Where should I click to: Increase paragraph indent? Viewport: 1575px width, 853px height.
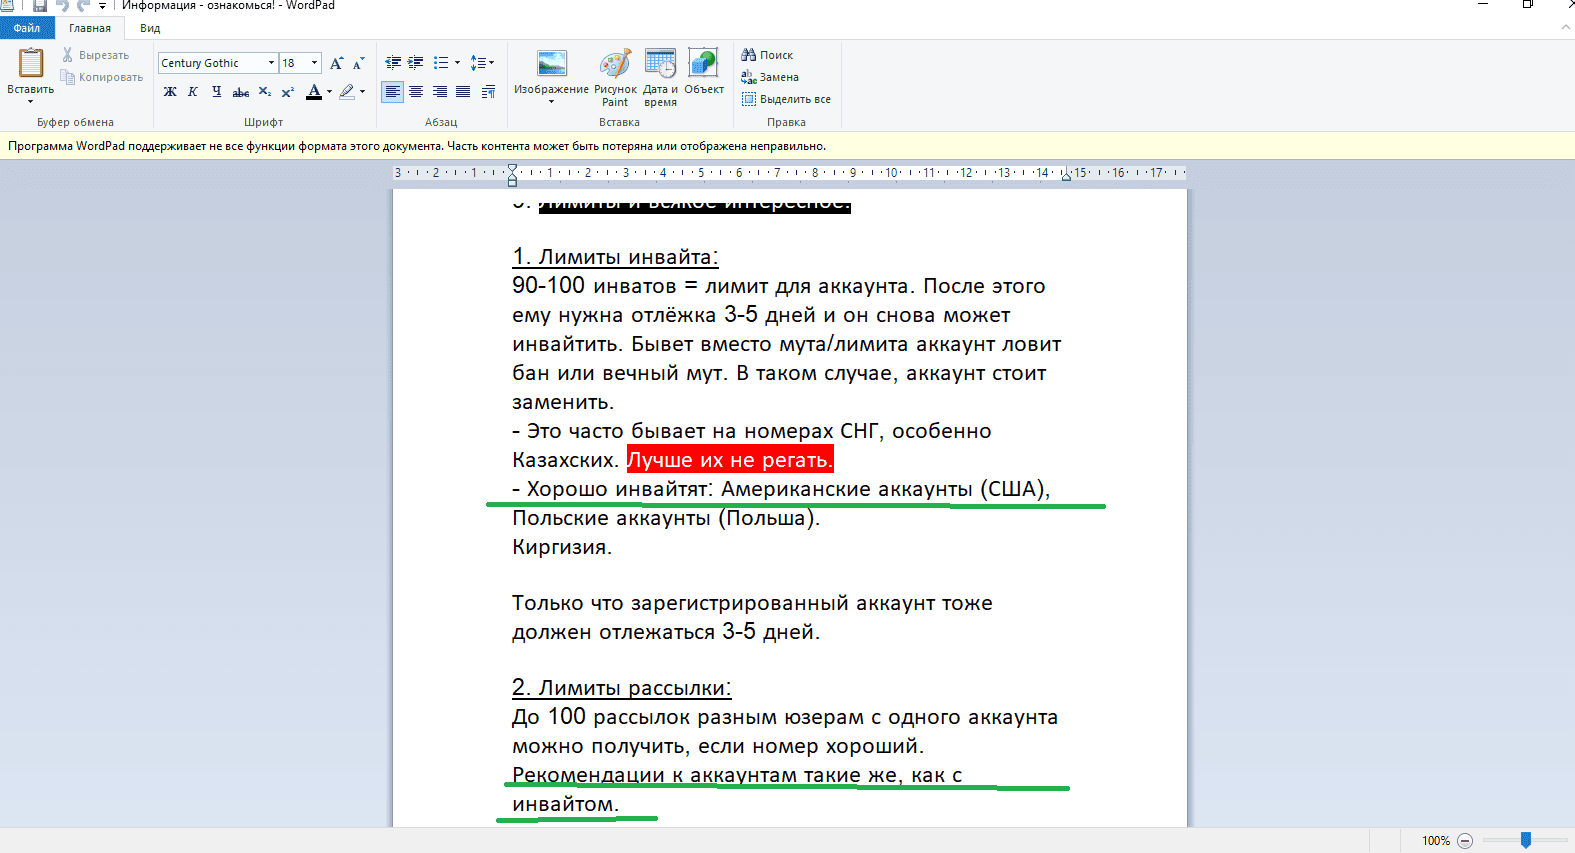415,63
